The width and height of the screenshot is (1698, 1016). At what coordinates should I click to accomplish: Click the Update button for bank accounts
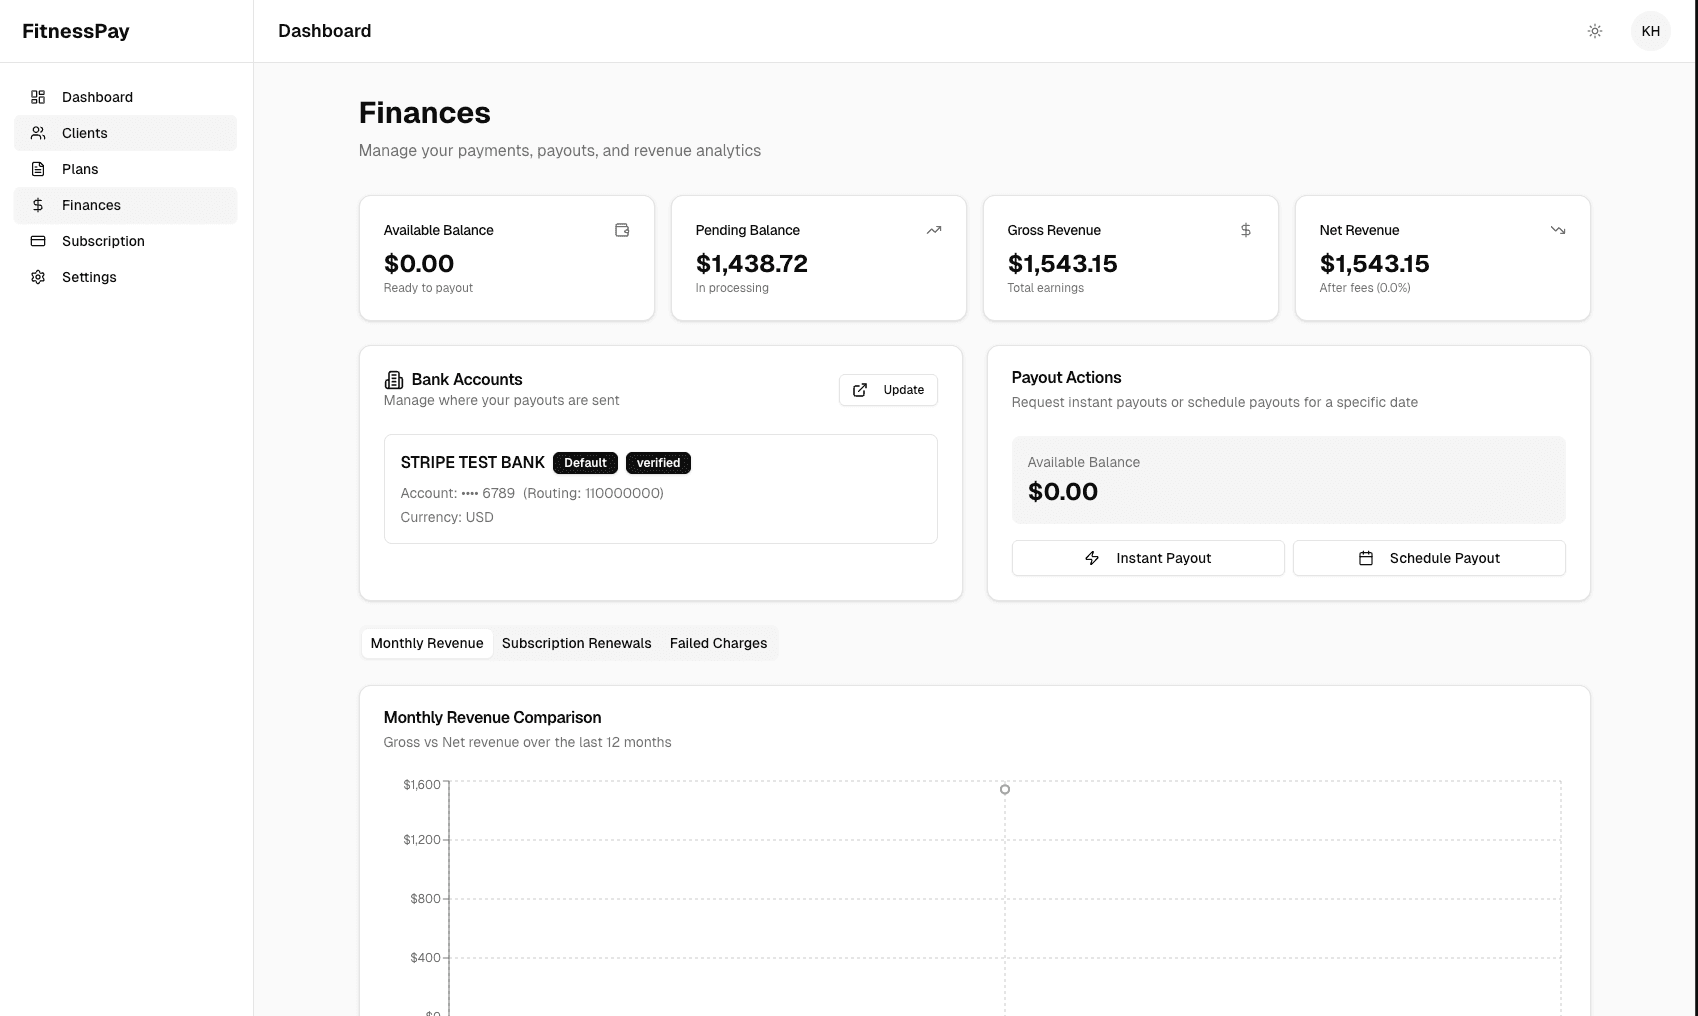[x=888, y=390]
